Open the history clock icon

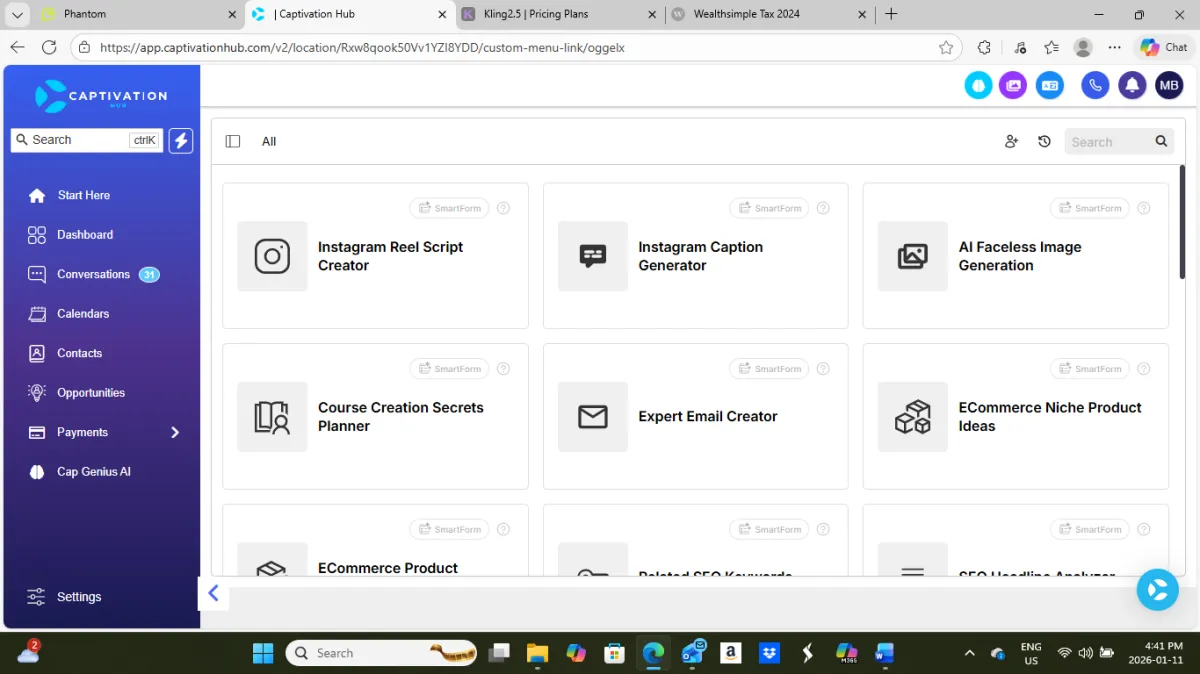click(x=1044, y=142)
